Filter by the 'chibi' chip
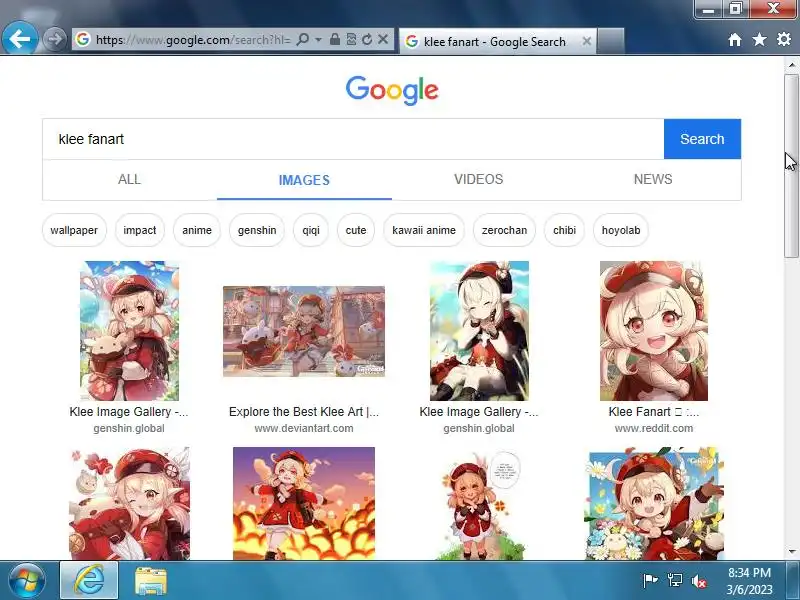800x600 pixels. coord(564,230)
